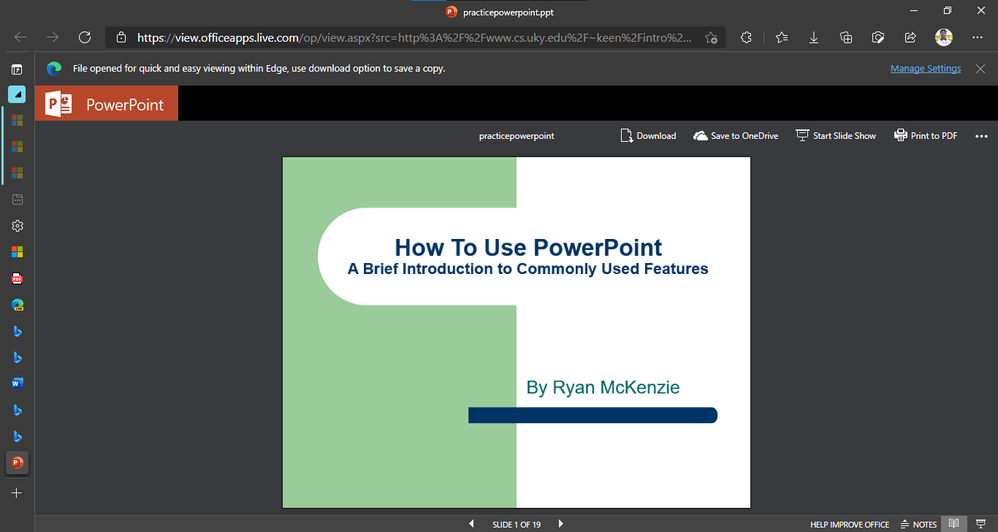Image resolution: width=998 pixels, height=532 pixels.
Task: Toggle the Notes pane
Action: [918, 524]
